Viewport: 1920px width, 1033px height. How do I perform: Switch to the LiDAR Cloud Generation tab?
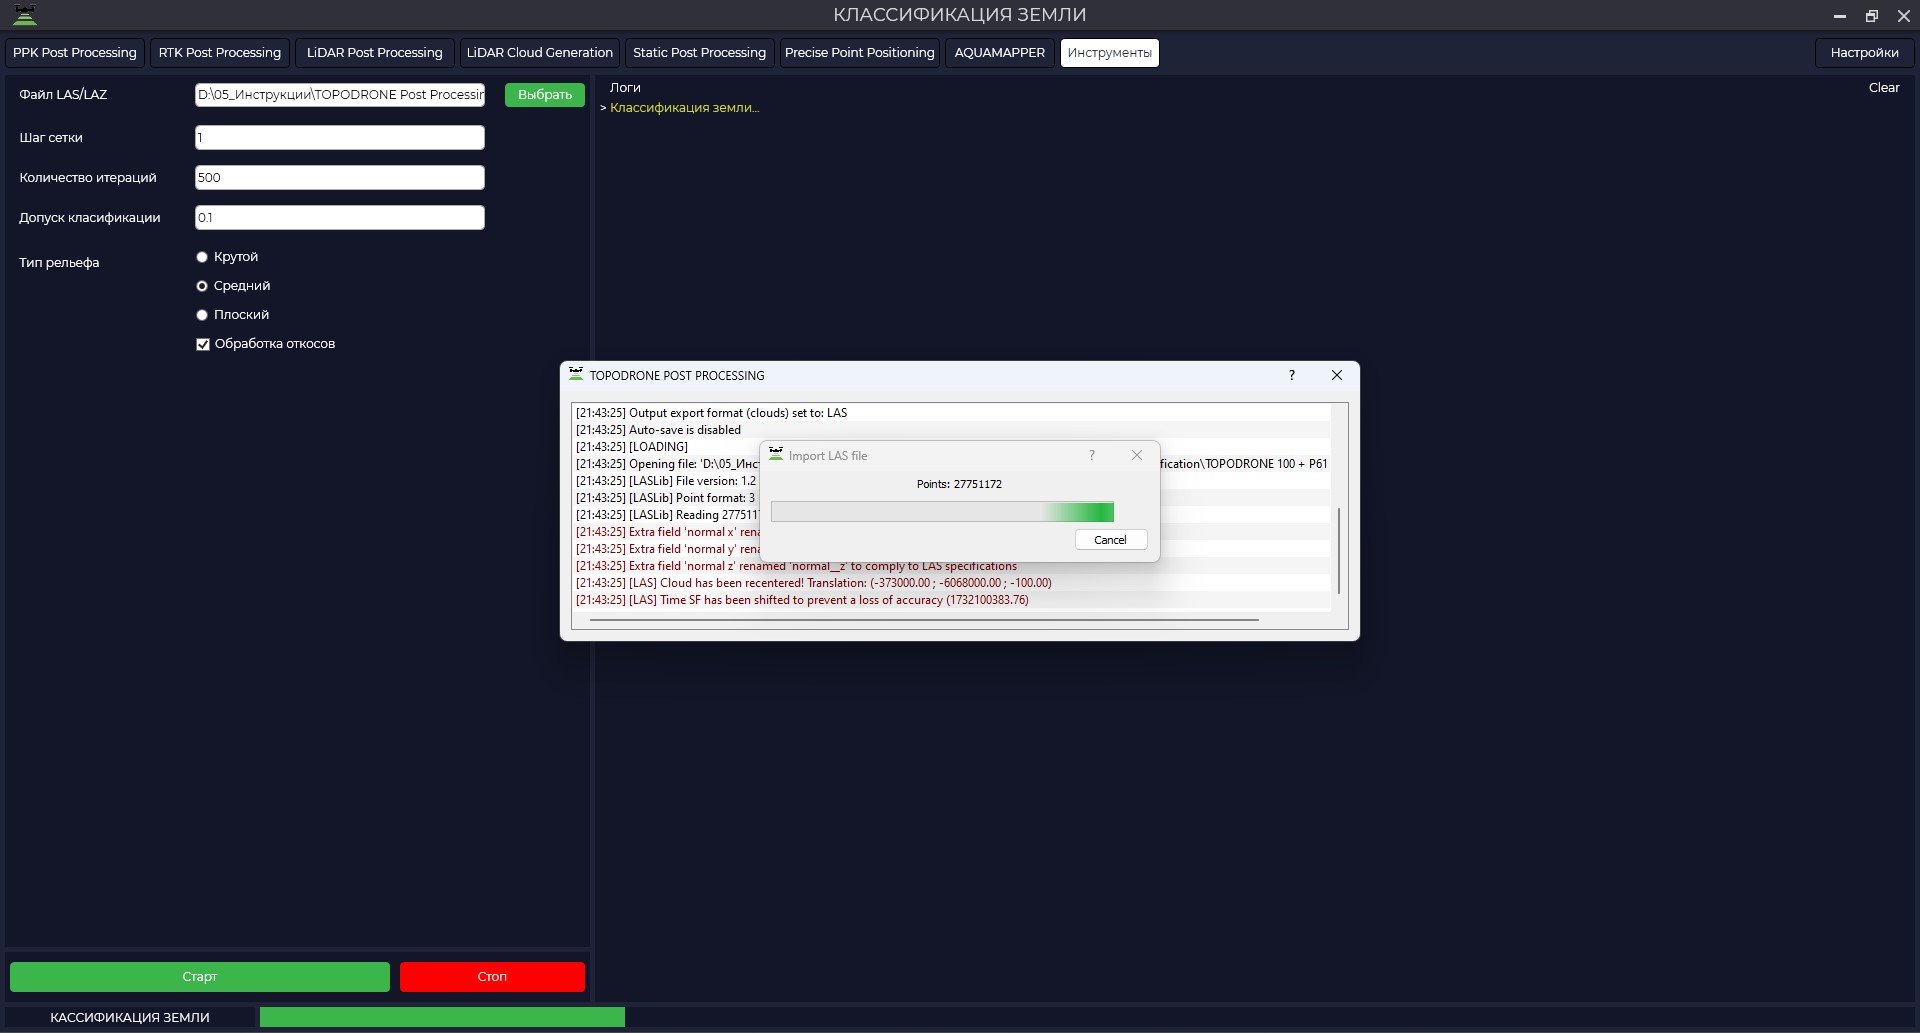click(539, 53)
